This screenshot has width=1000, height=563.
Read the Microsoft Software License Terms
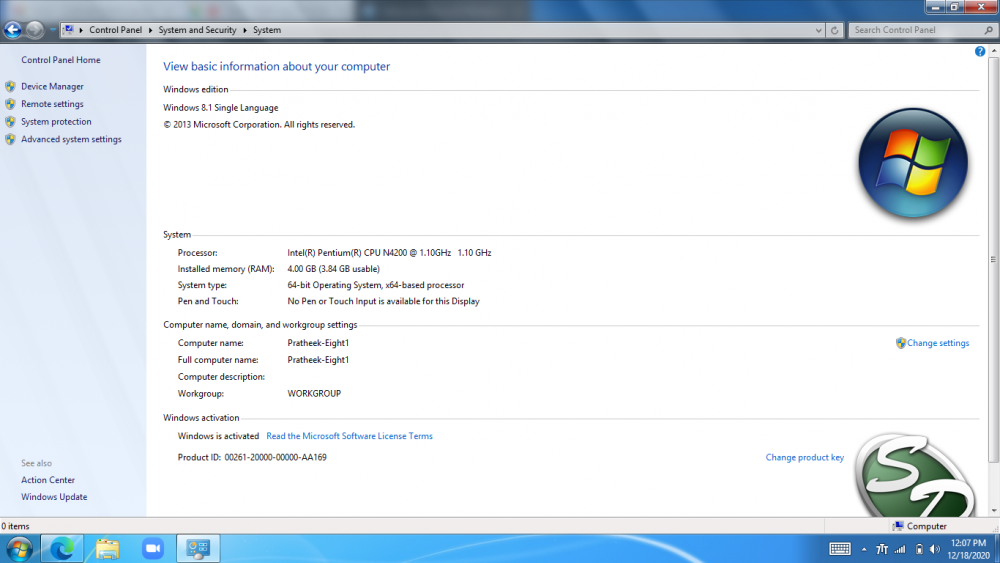click(349, 436)
